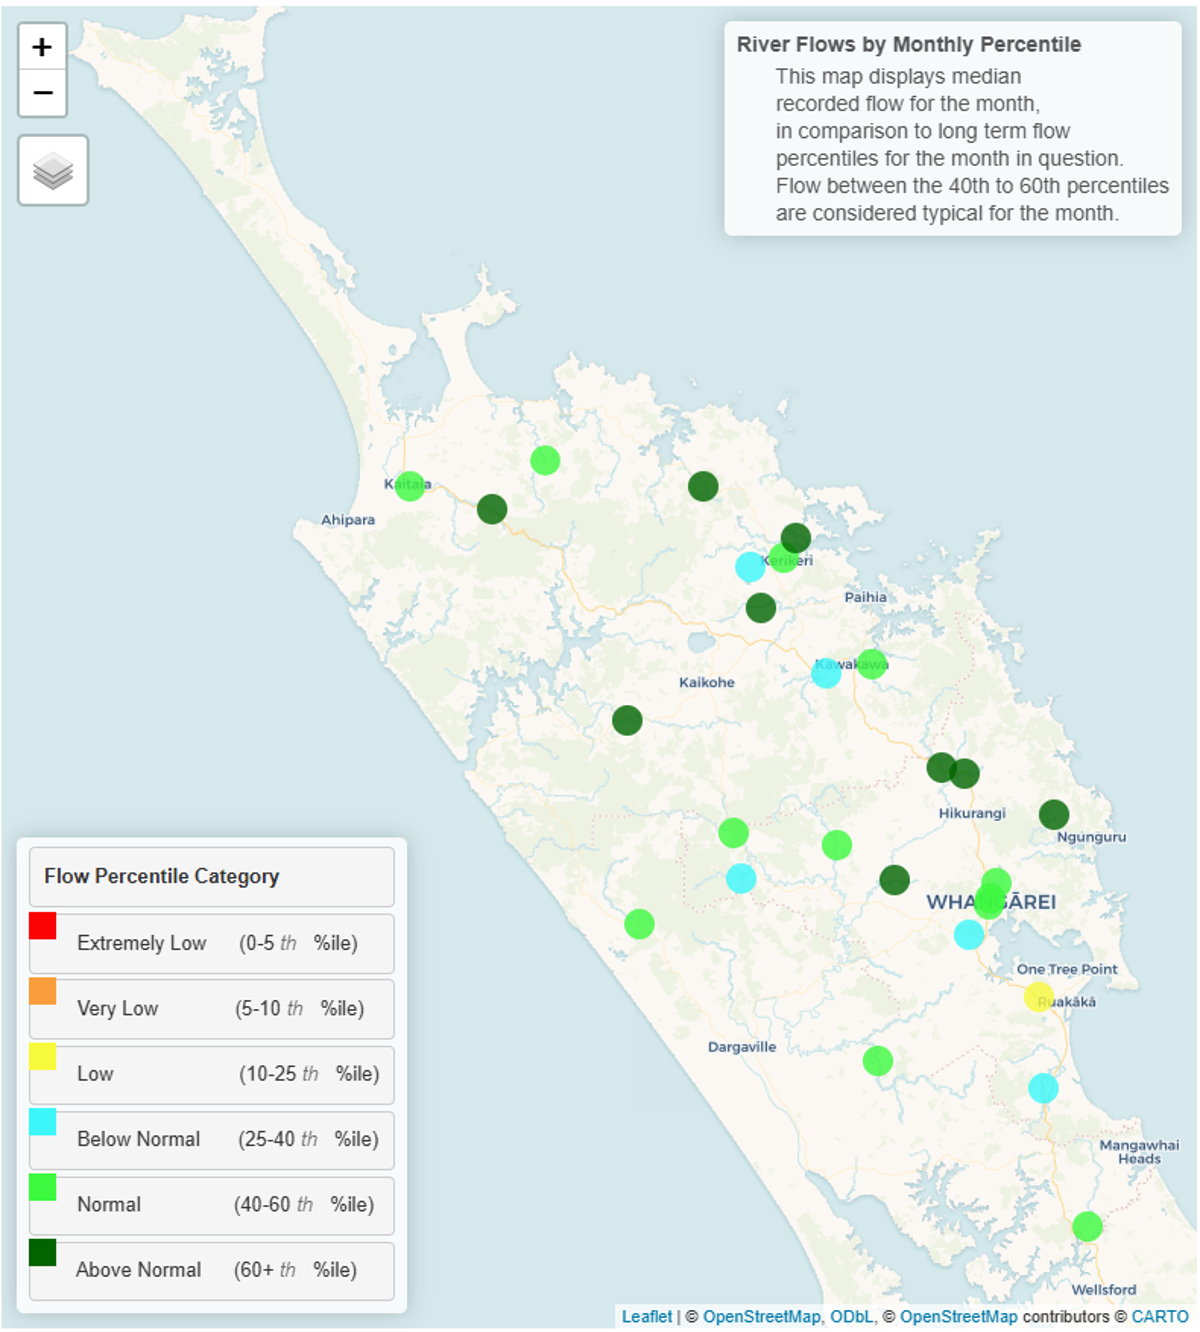The height and width of the screenshot is (1332, 1200).
Task: Select the cyan marker left of Kawakawa
Action: tap(826, 673)
